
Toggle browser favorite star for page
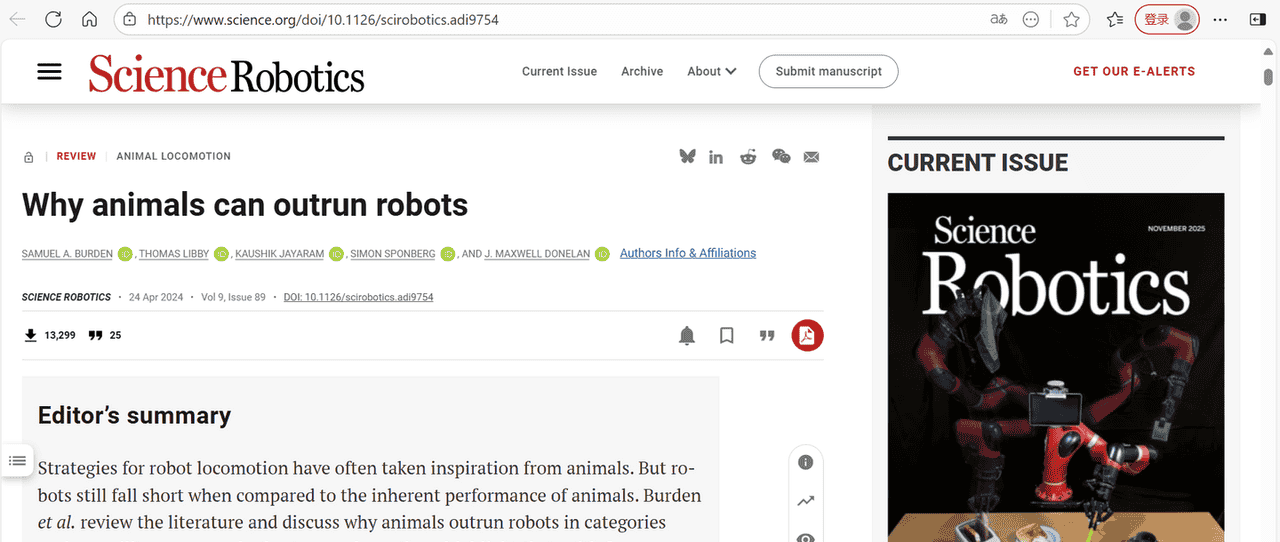click(x=1071, y=20)
